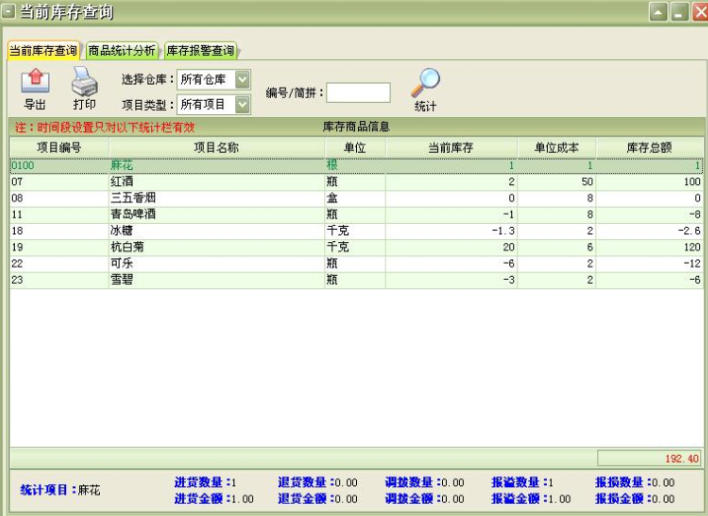
Task: Select the 冰糖 row
Action: click(x=356, y=231)
